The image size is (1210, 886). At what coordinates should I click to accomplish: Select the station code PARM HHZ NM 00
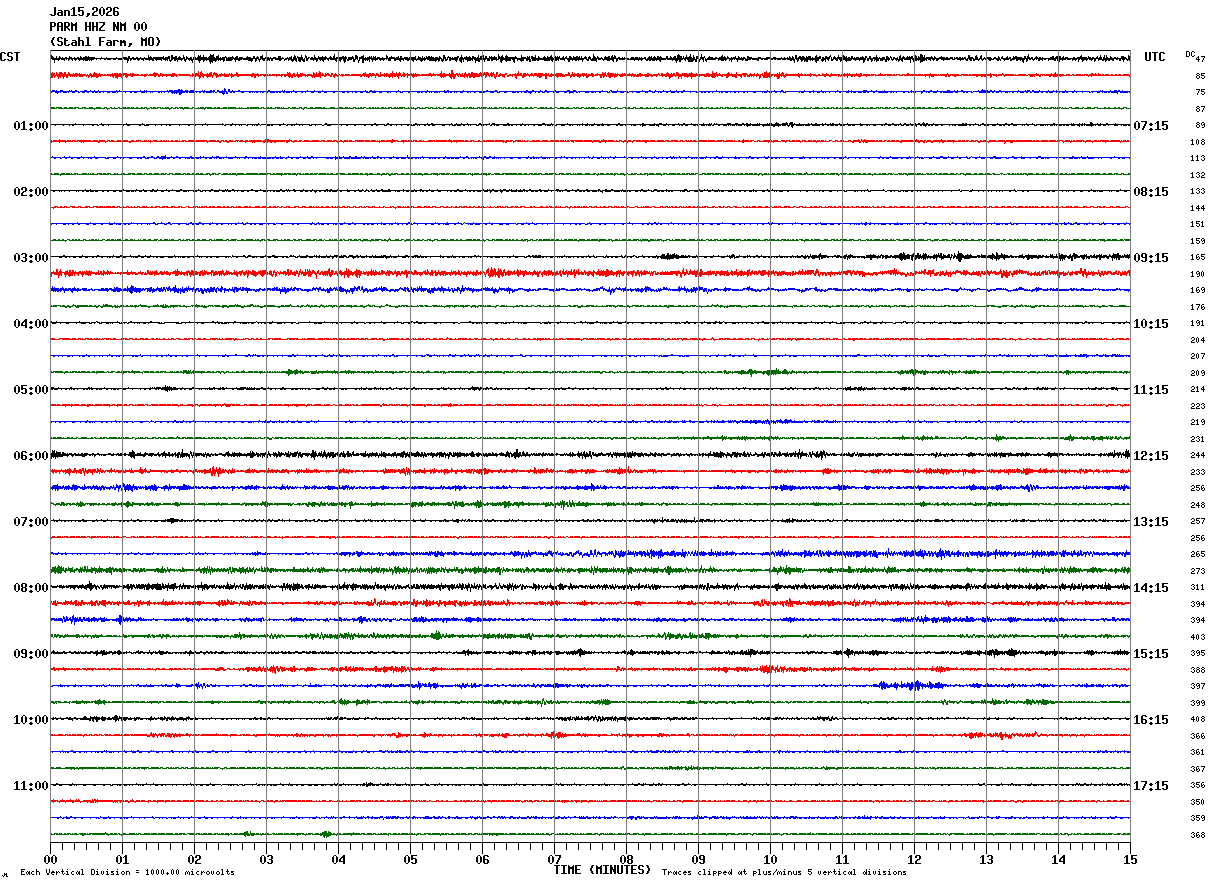click(x=98, y=27)
